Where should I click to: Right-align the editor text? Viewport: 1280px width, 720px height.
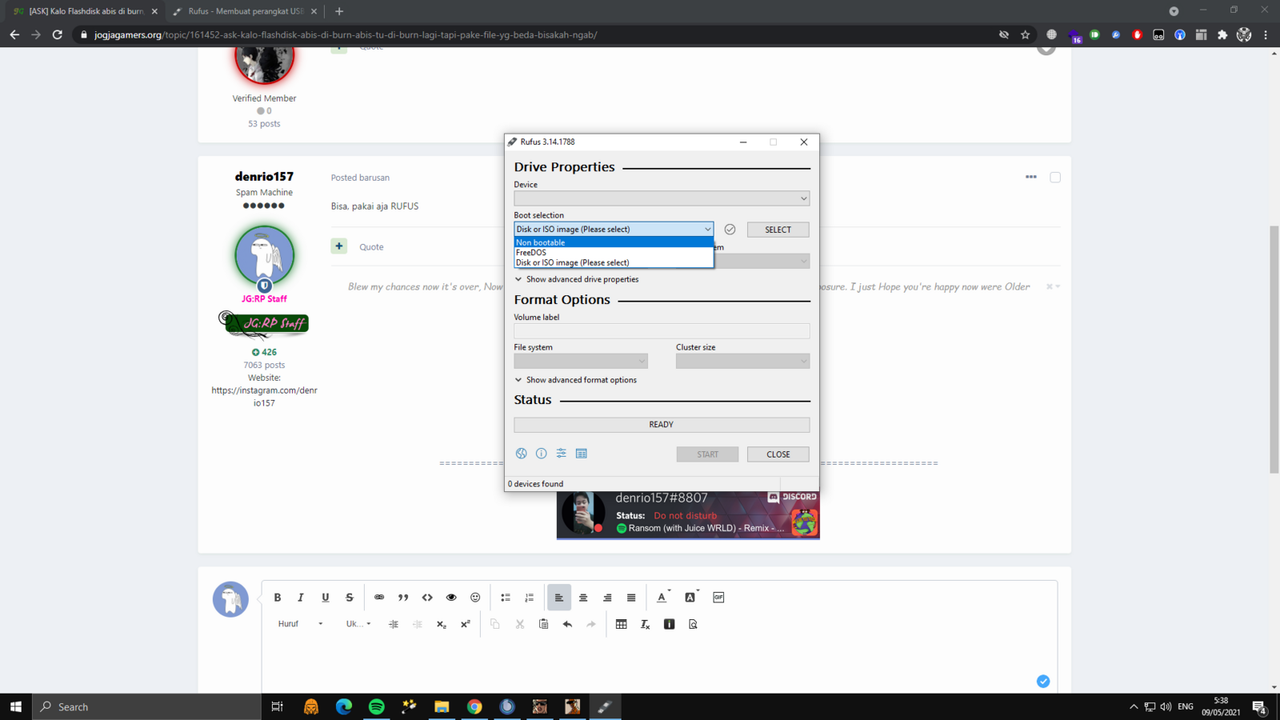pos(607,597)
